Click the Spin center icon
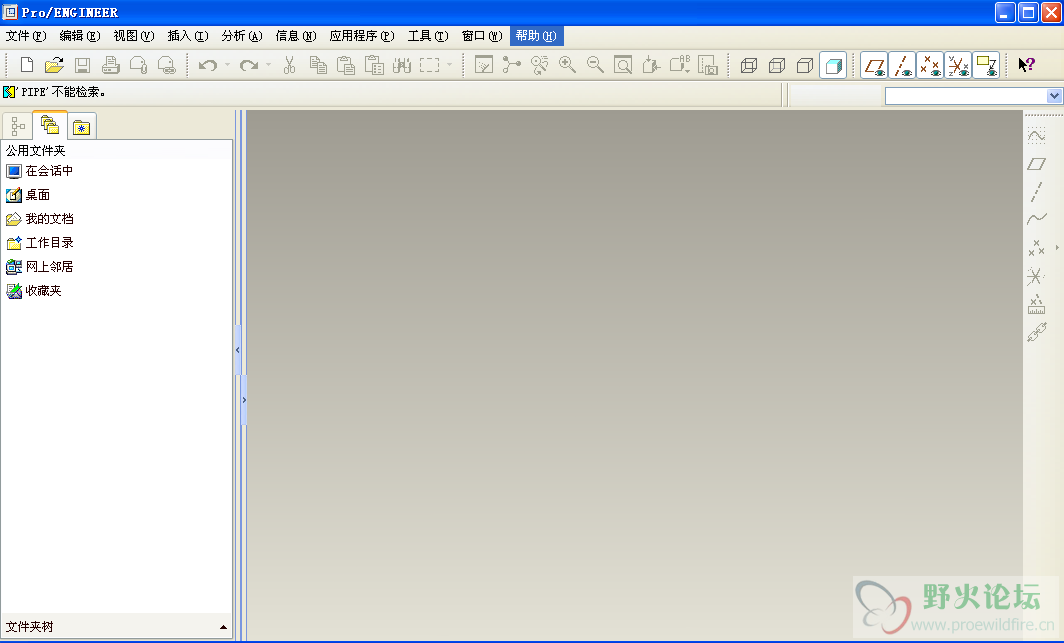Viewport: 1064px width, 643px height. [x=512, y=65]
